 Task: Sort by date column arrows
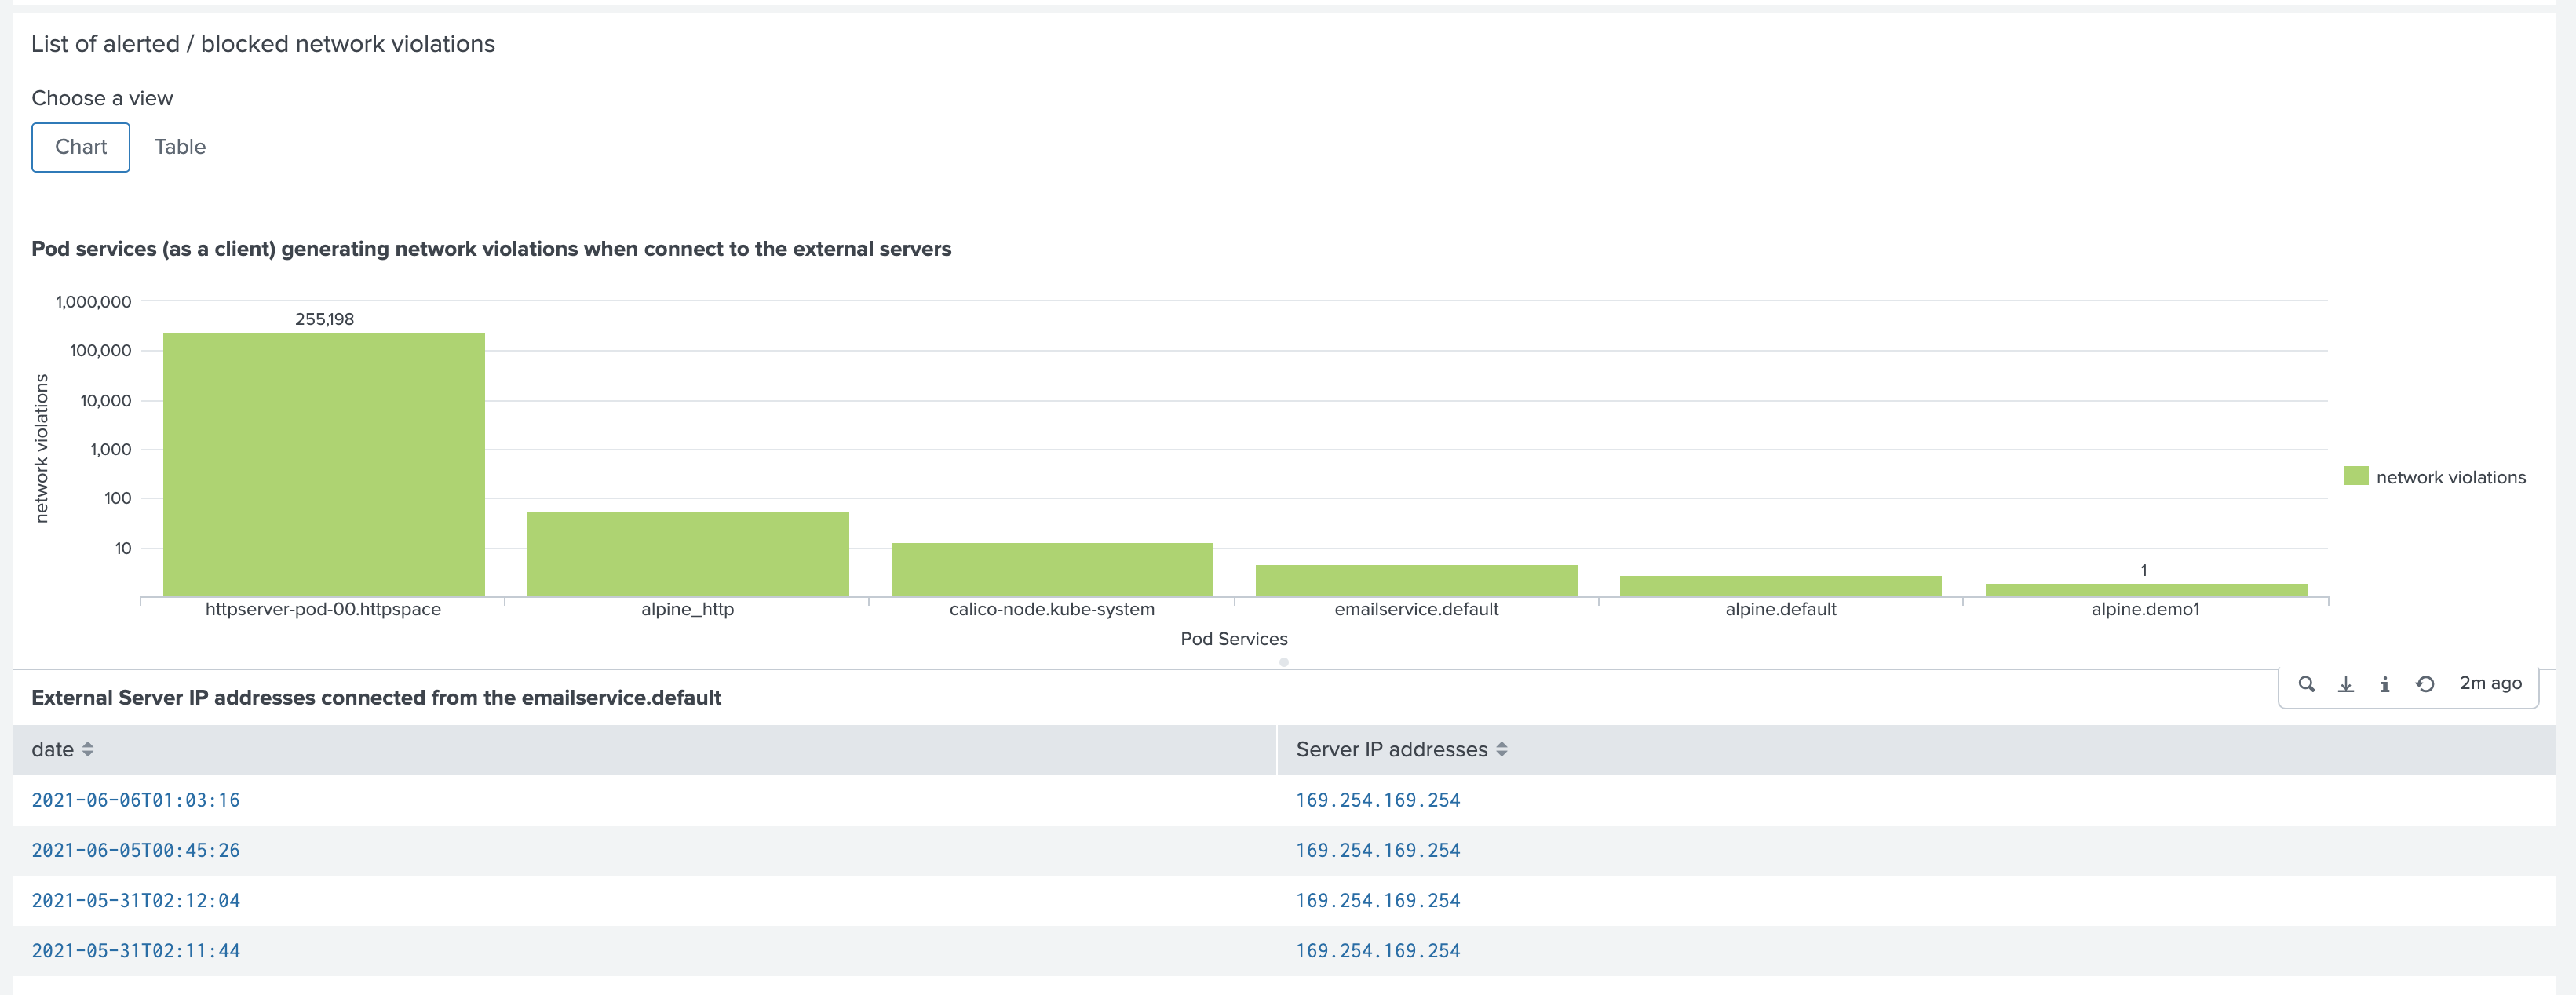pyautogui.click(x=88, y=749)
